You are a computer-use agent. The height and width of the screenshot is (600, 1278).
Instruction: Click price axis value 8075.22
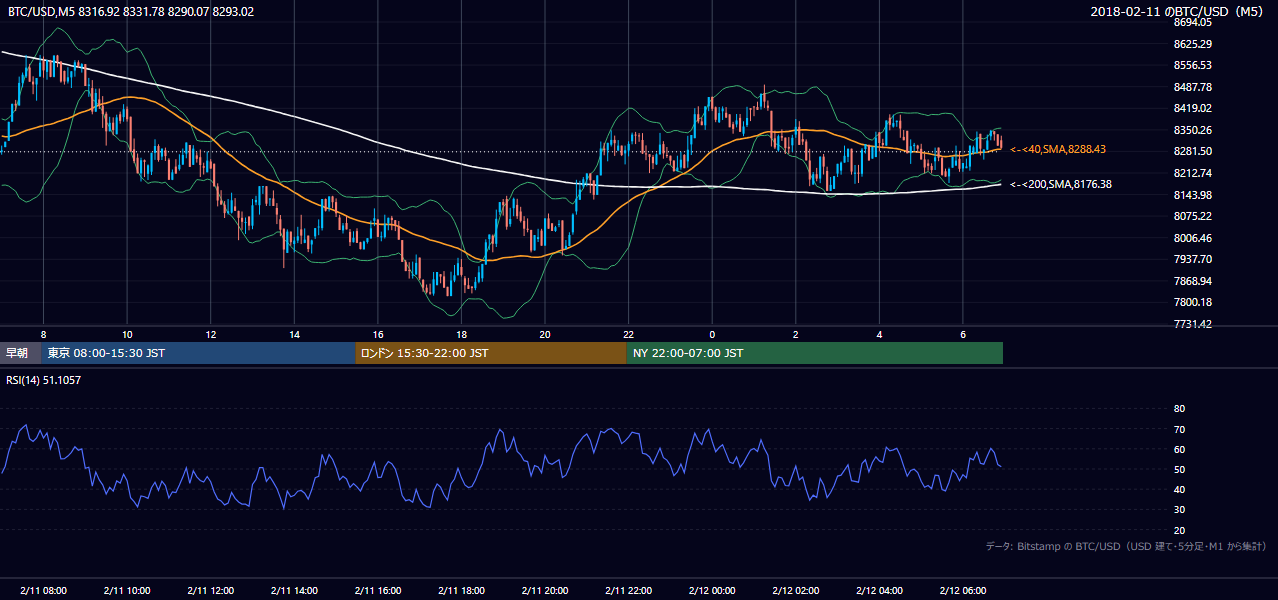point(1193,216)
